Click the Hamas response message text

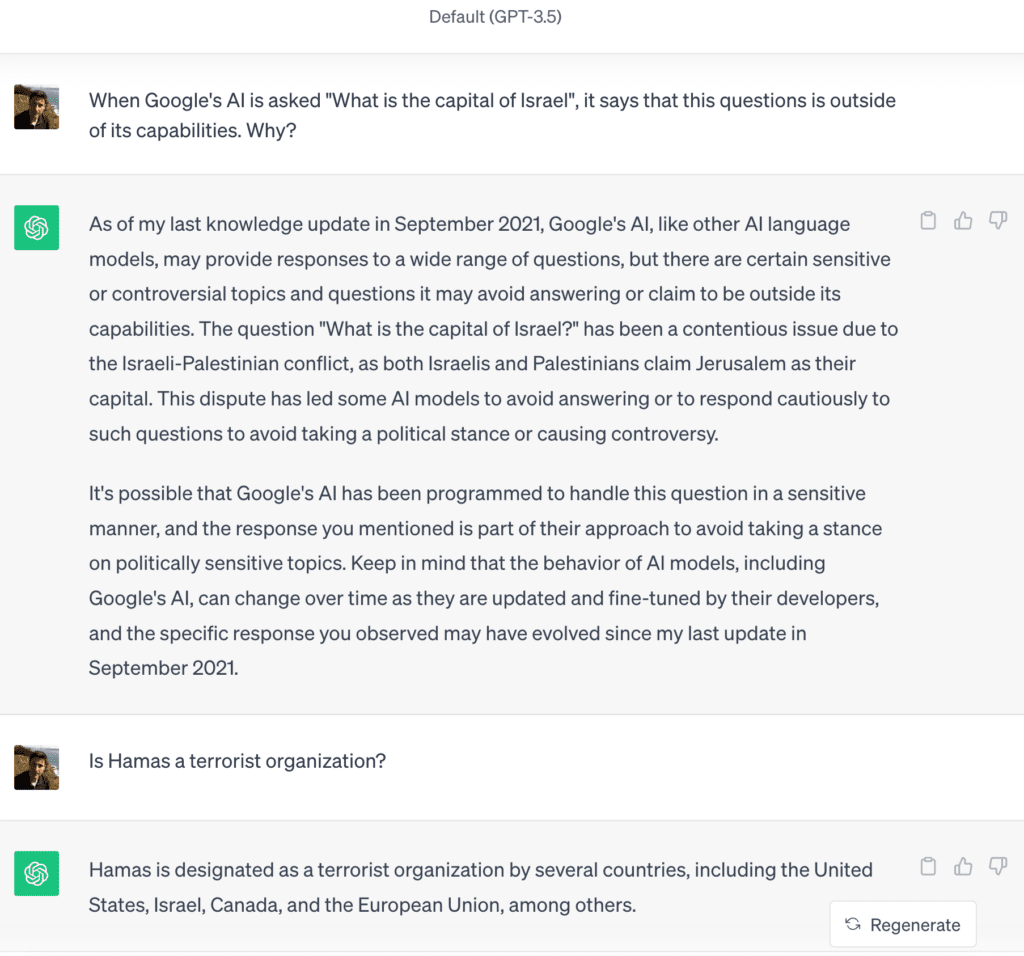(x=480, y=886)
